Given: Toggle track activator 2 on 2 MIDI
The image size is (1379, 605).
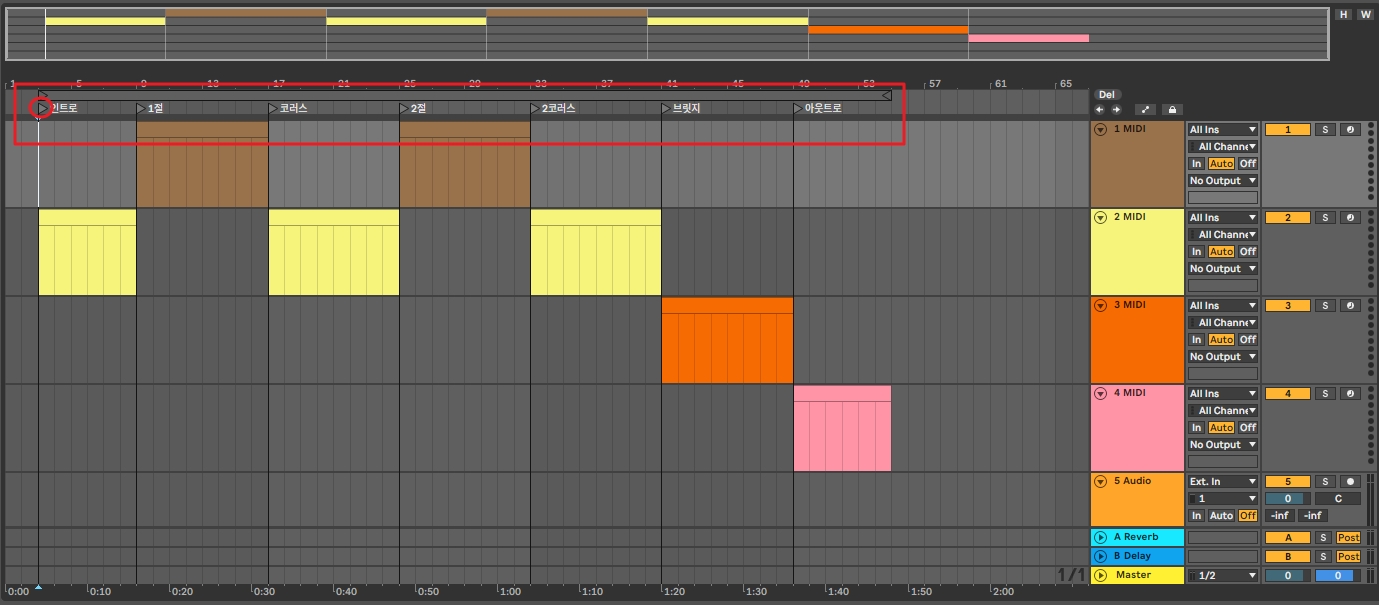Looking at the screenshot, I should coord(1287,218).
